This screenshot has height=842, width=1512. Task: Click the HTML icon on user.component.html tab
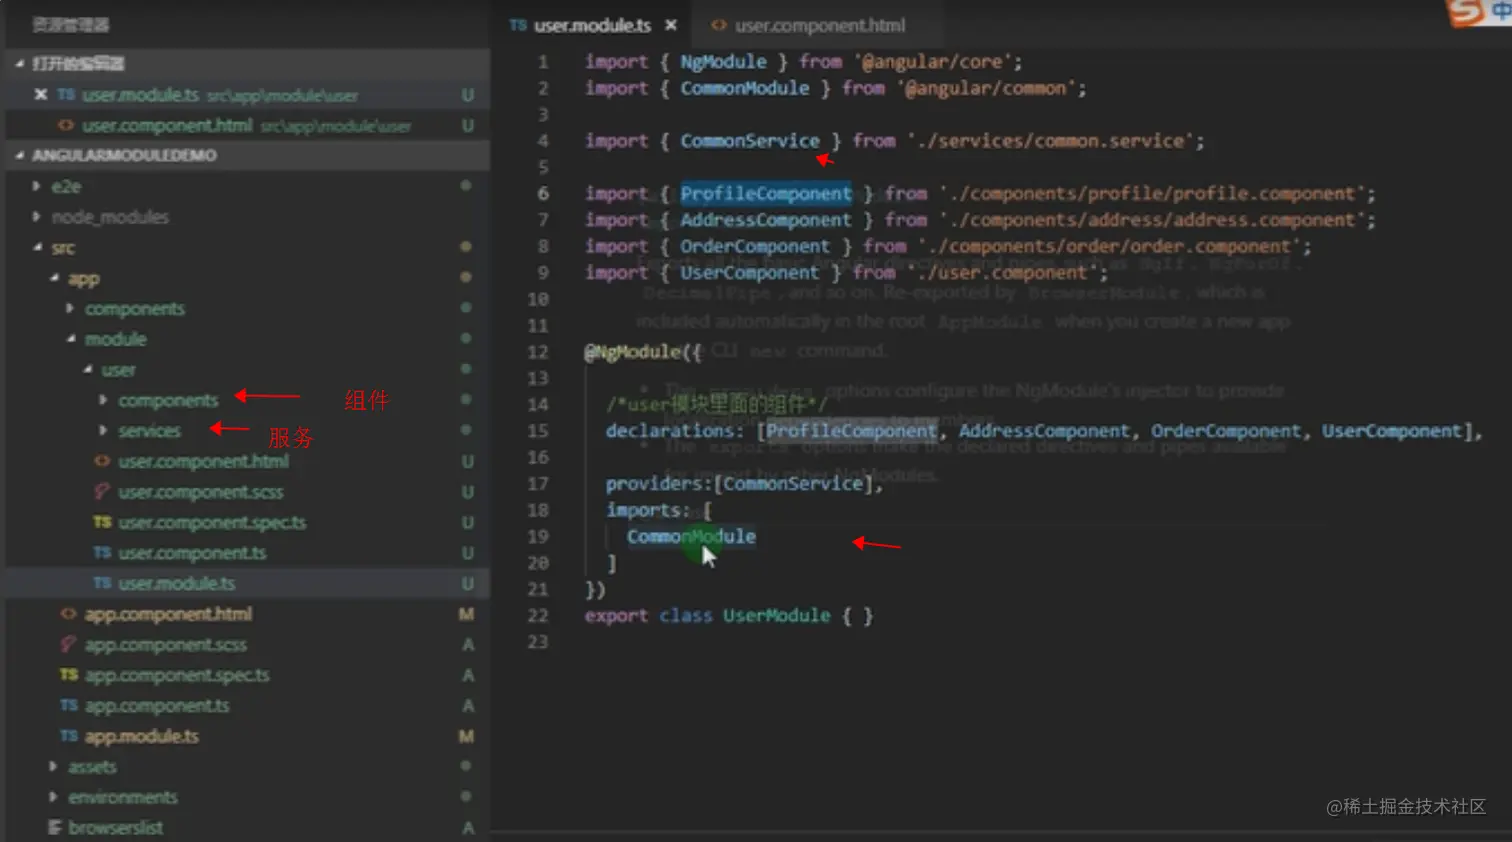click(x=718, y=25)
